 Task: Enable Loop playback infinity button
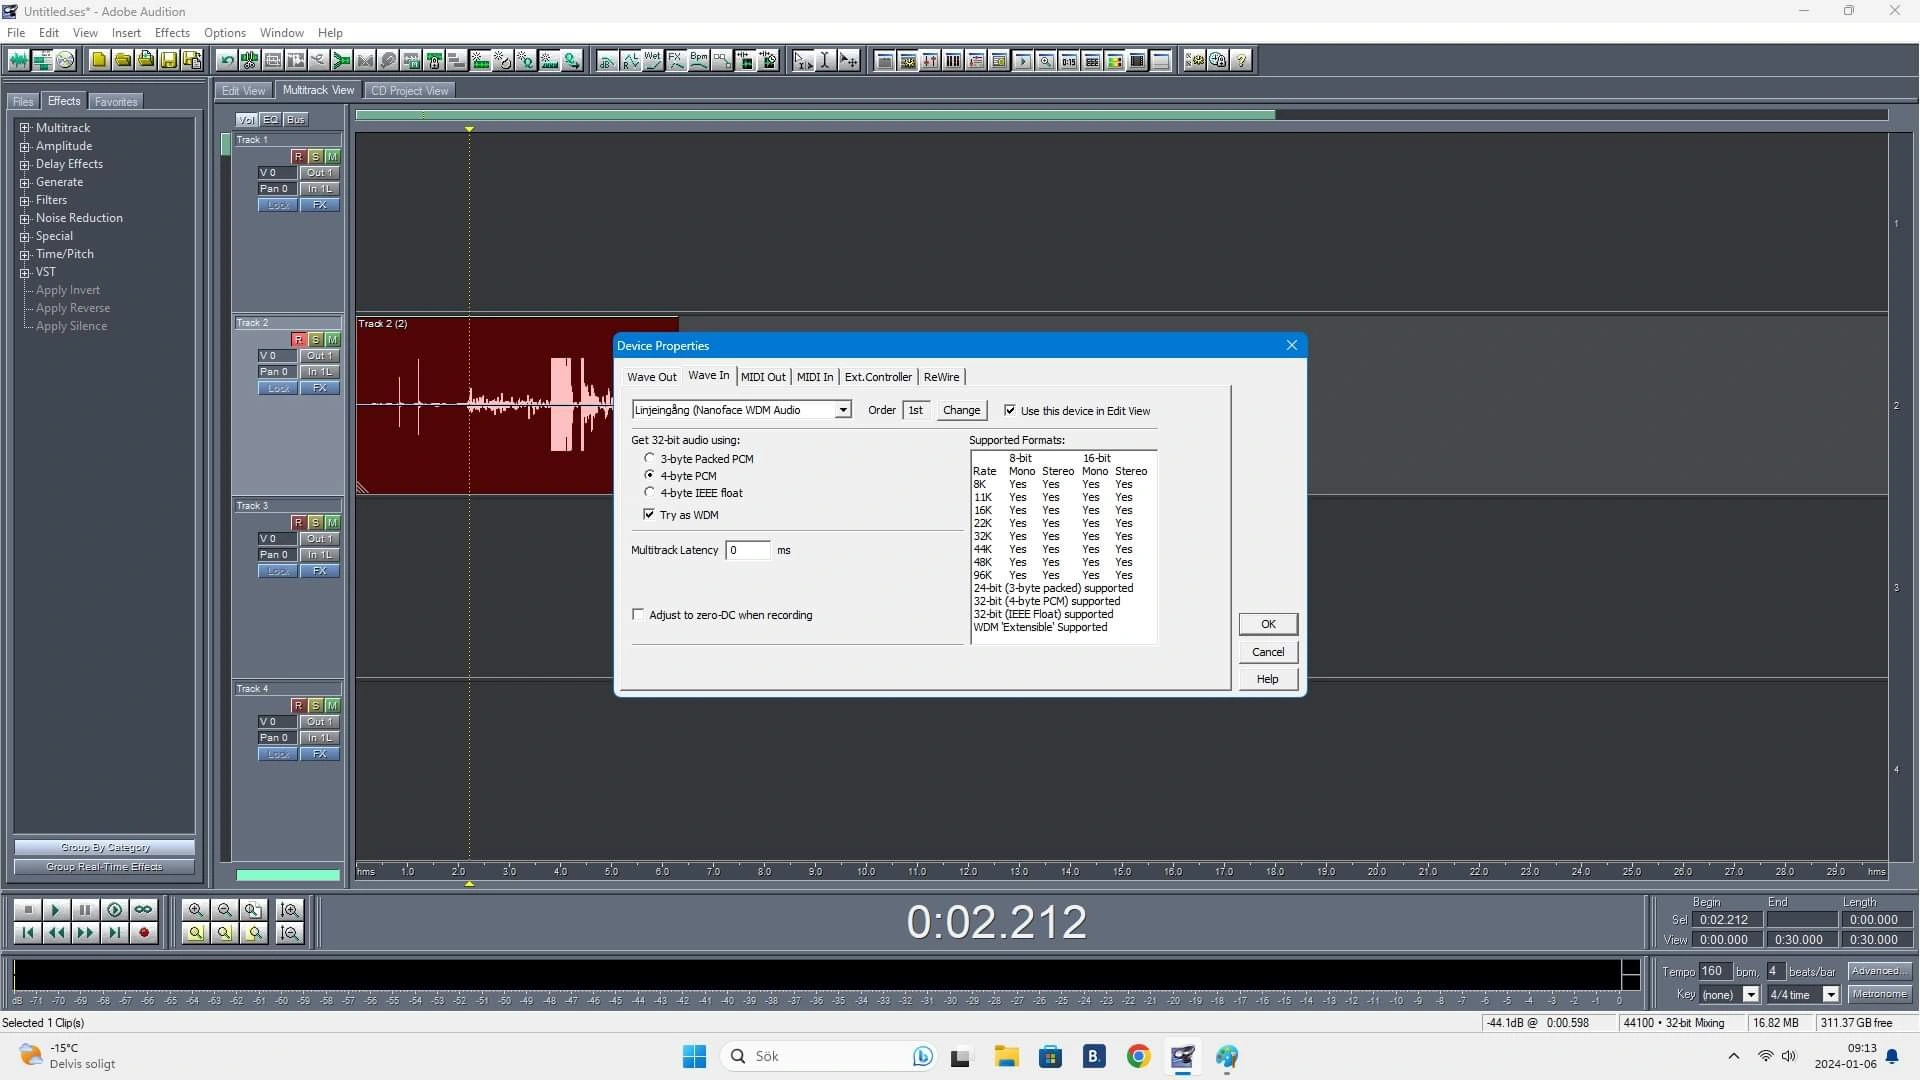pos(143,910)
